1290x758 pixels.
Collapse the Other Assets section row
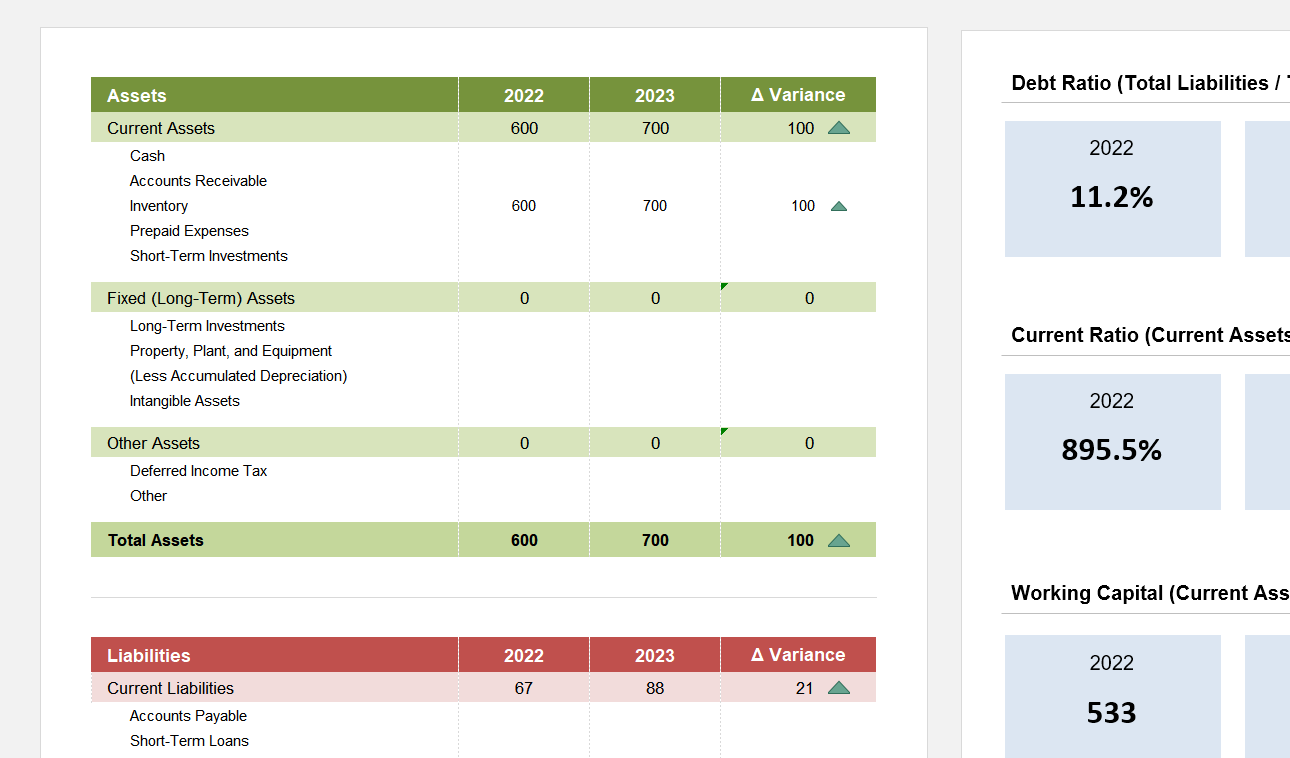(x=153, y=442)
